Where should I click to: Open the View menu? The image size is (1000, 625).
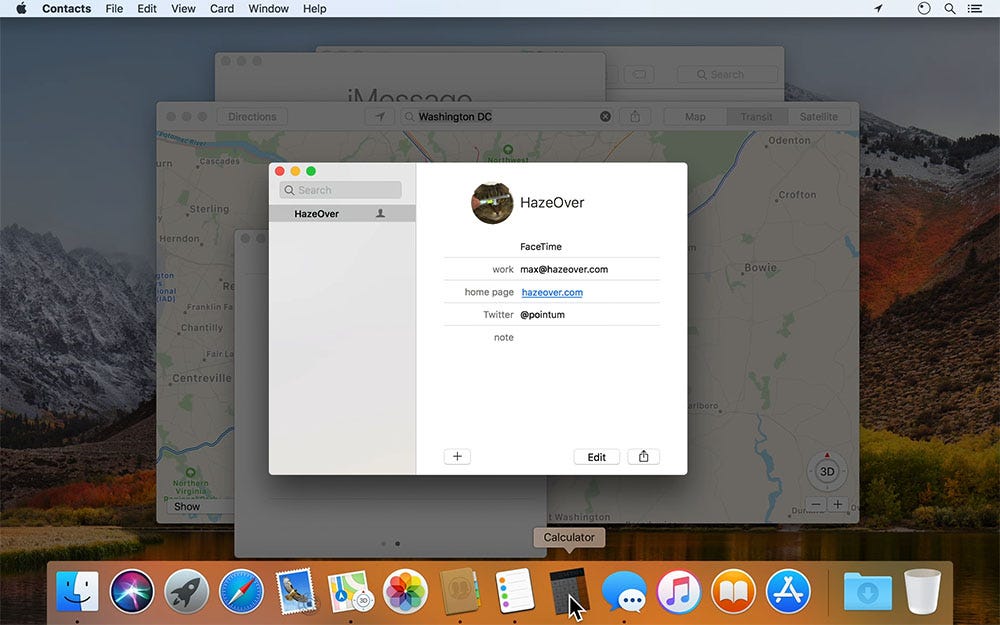click(x=183, y=8)
